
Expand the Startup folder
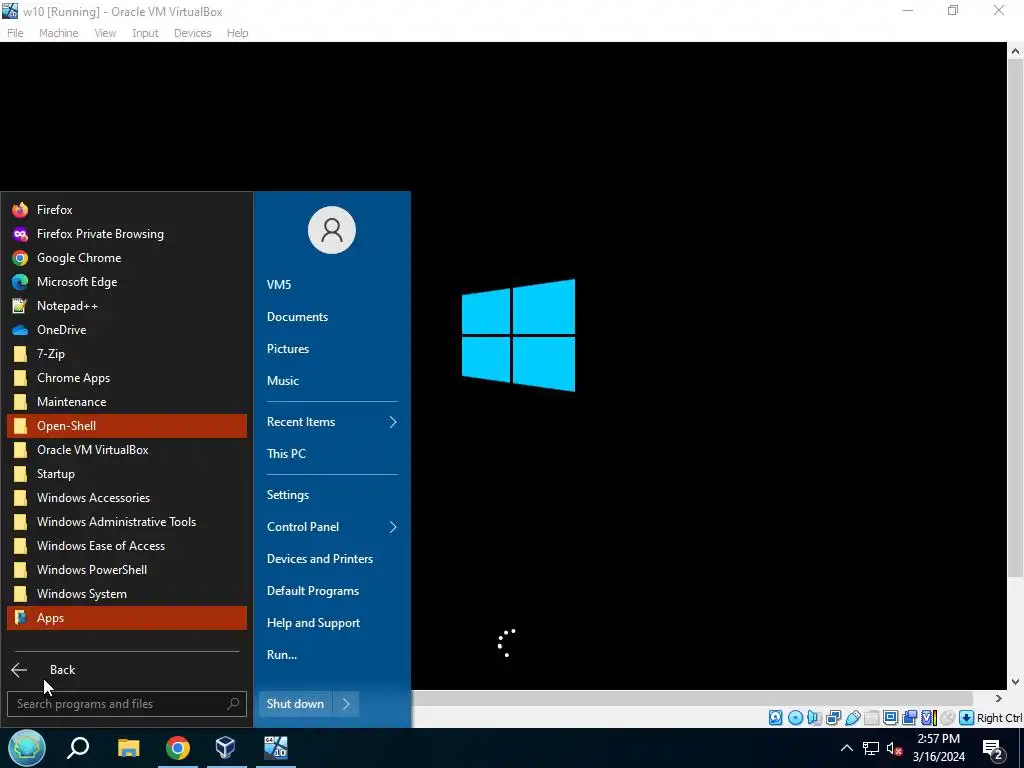coord(127,473)
